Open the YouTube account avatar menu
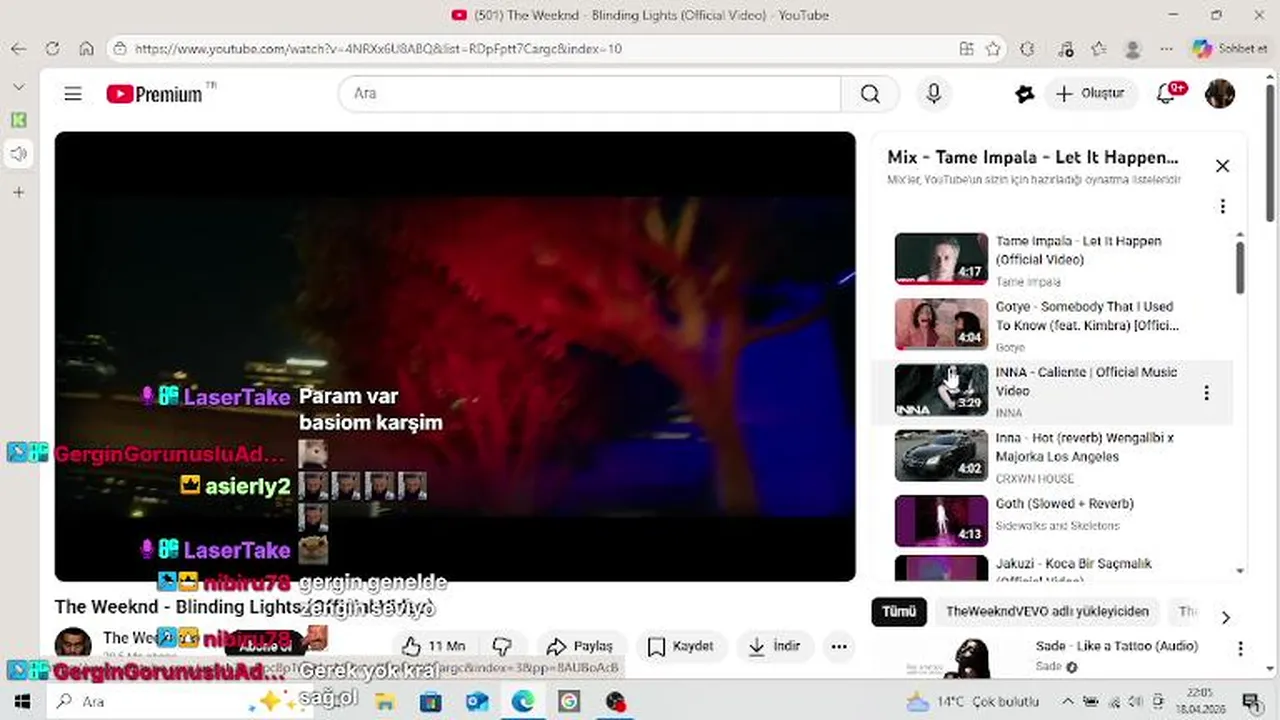The image size is (1280, 720). [x=1219, y=94]
